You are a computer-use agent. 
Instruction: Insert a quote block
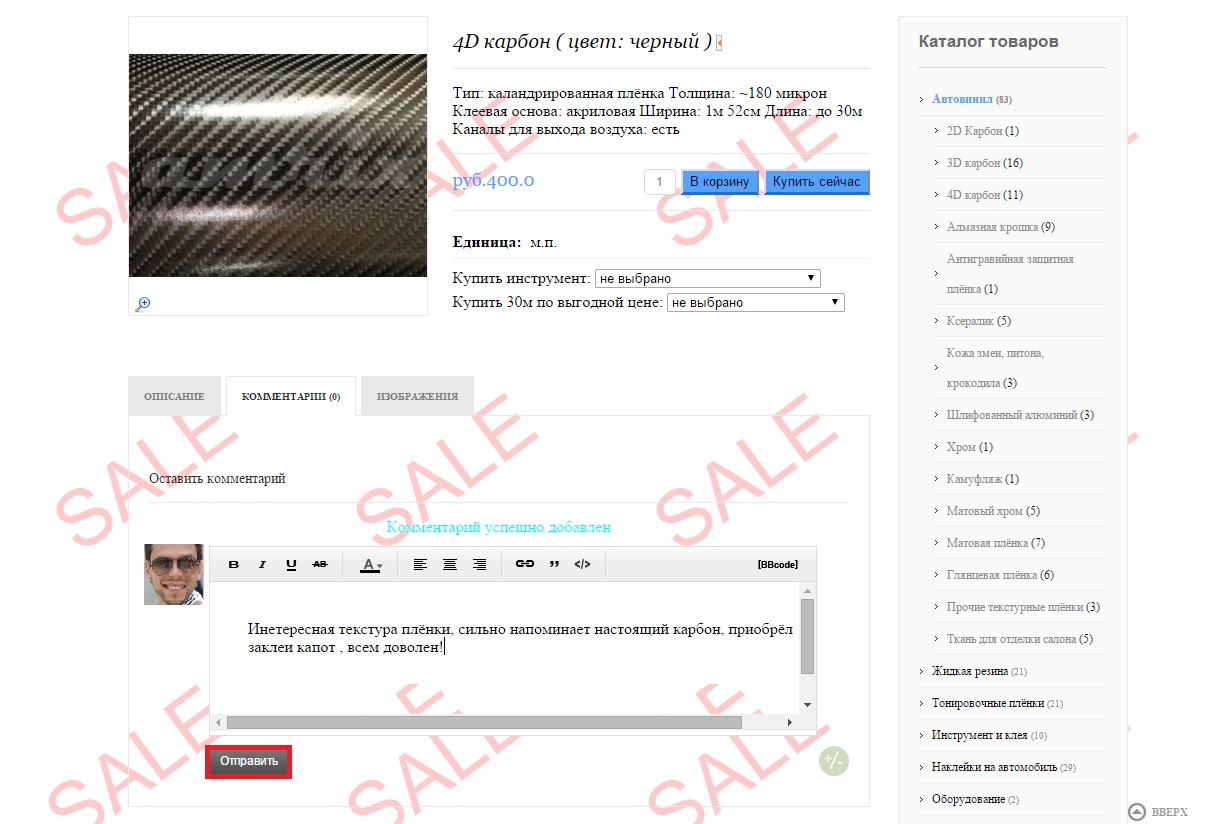tap(554, 564)
